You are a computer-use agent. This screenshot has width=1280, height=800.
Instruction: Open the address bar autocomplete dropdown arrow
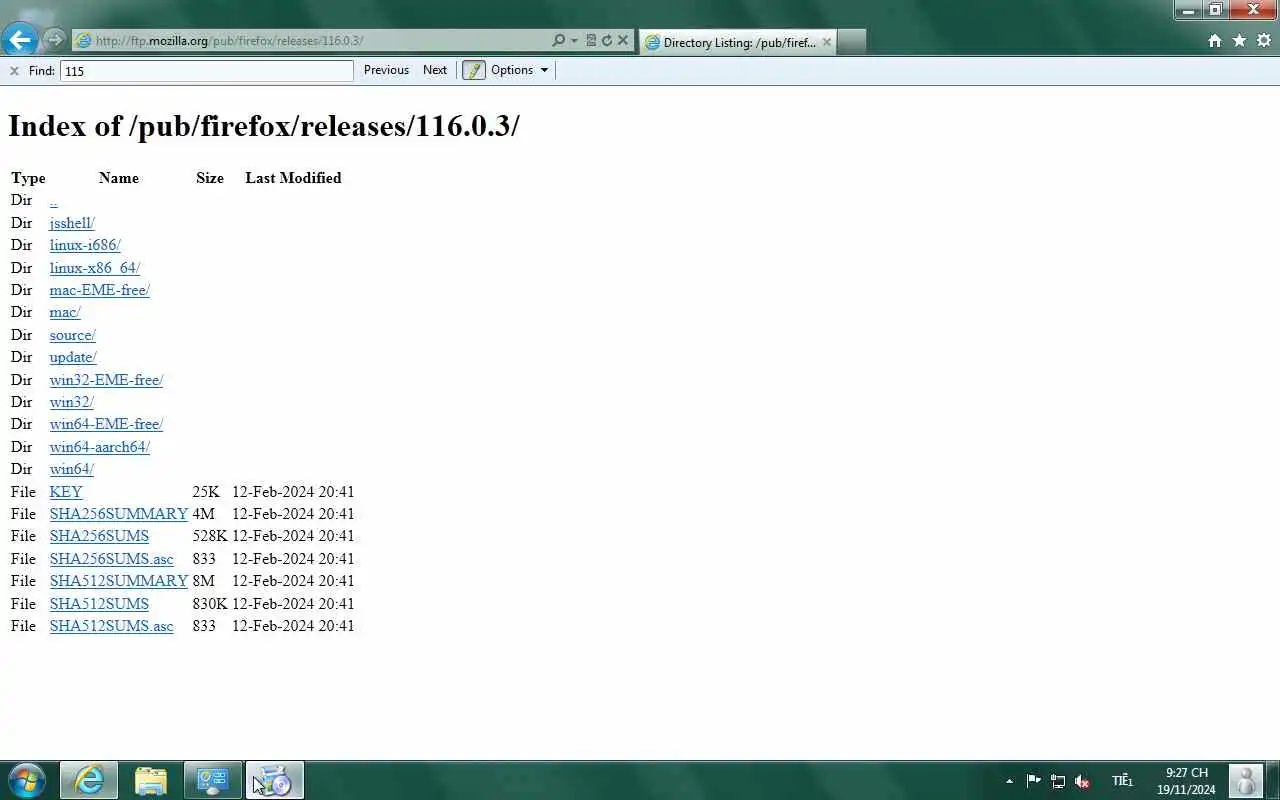tap(575, 41)
